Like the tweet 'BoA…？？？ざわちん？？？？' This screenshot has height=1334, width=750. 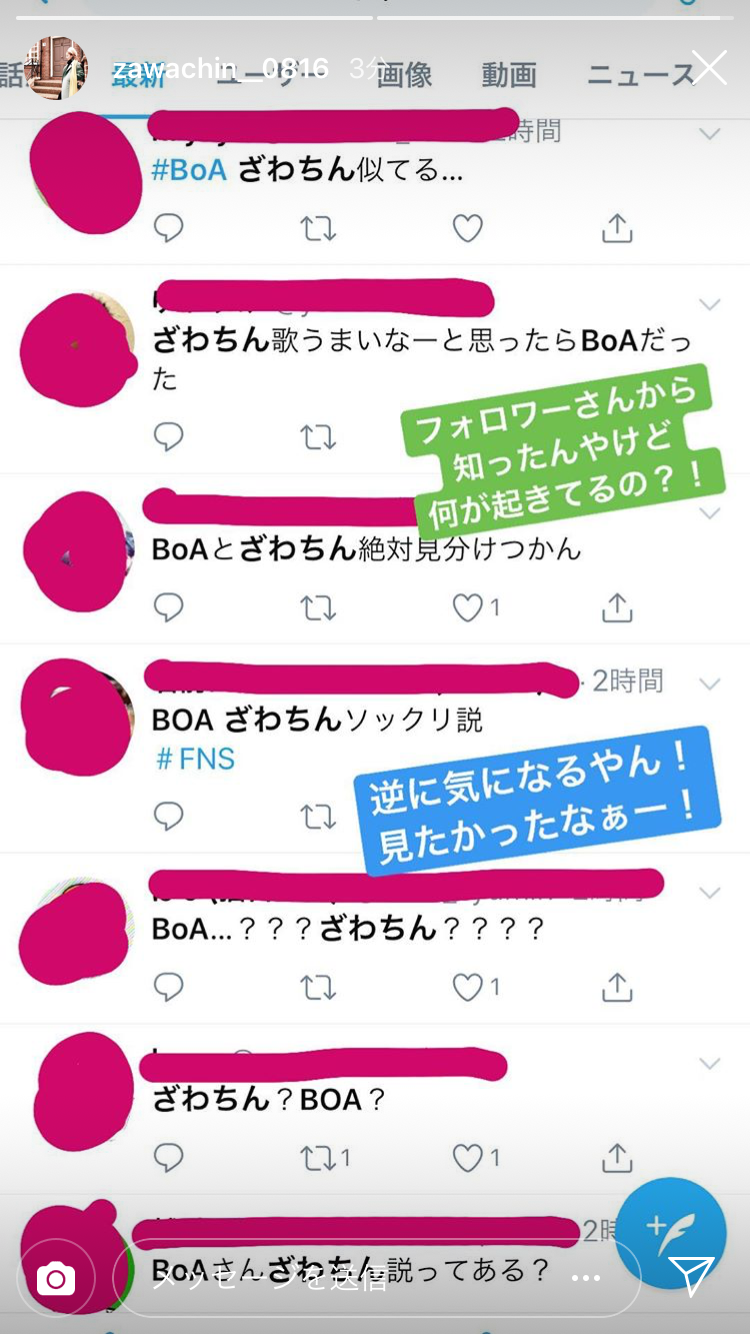coord(468,987)
